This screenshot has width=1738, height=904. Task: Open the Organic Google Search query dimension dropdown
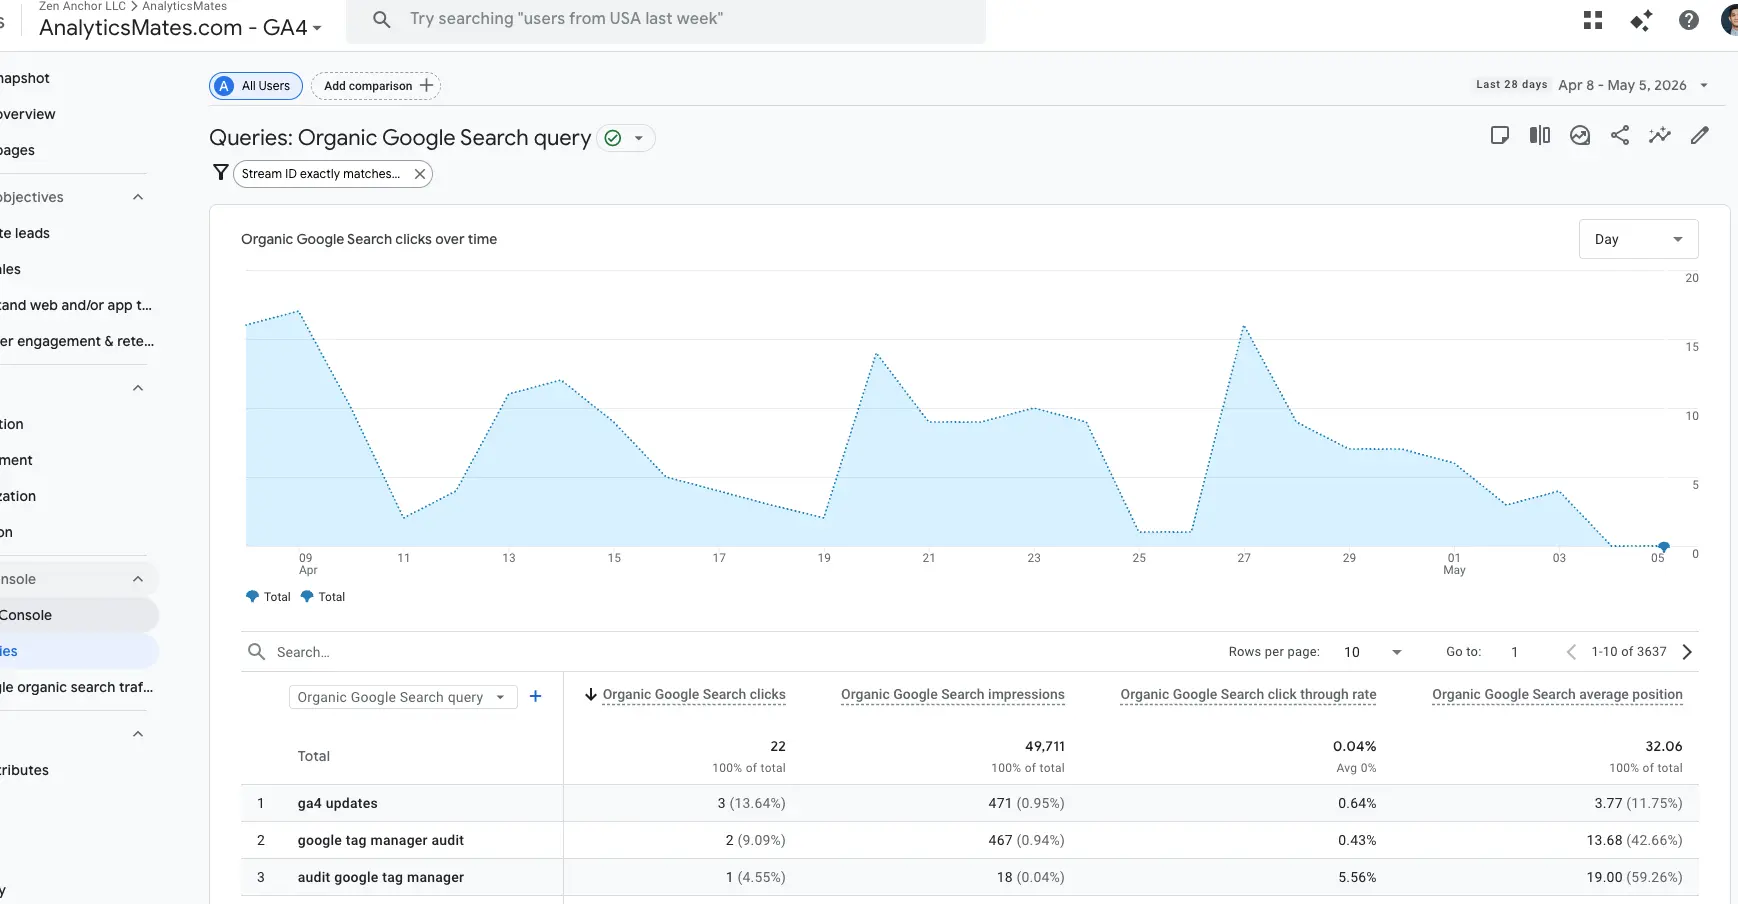pos(403,697)
